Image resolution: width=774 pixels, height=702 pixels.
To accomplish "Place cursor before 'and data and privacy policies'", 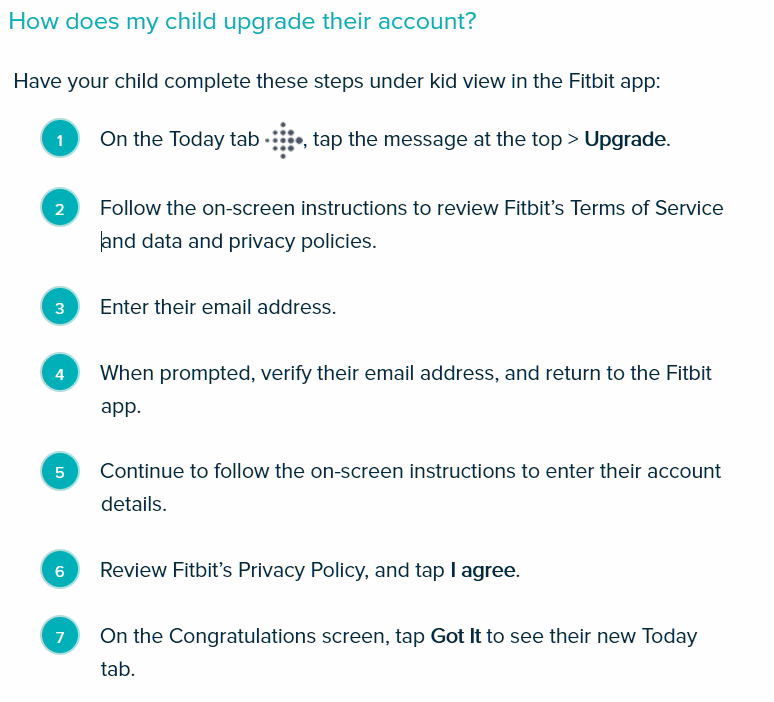I will pyautogui.click(x=101, y=241).
